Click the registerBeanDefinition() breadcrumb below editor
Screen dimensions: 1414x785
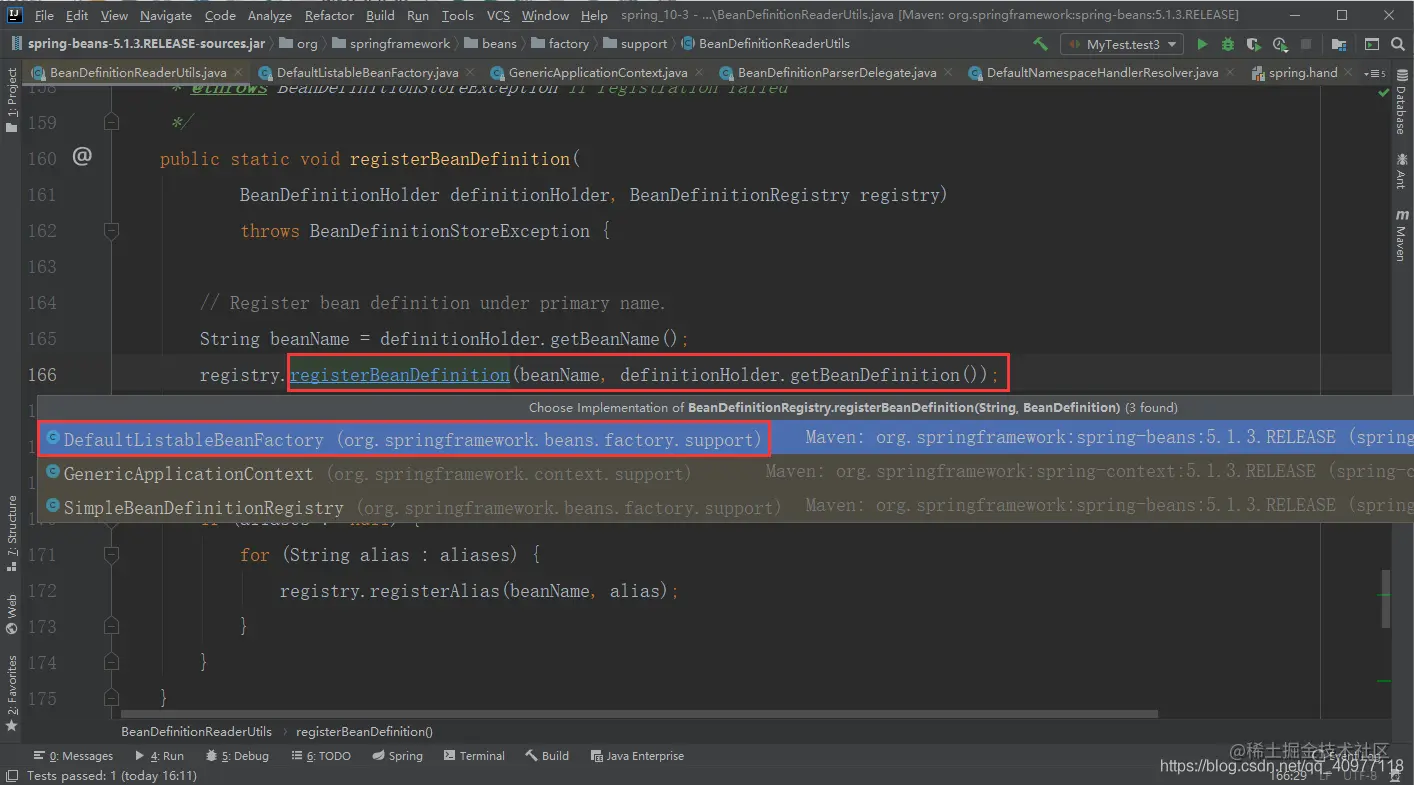point(365,731)
